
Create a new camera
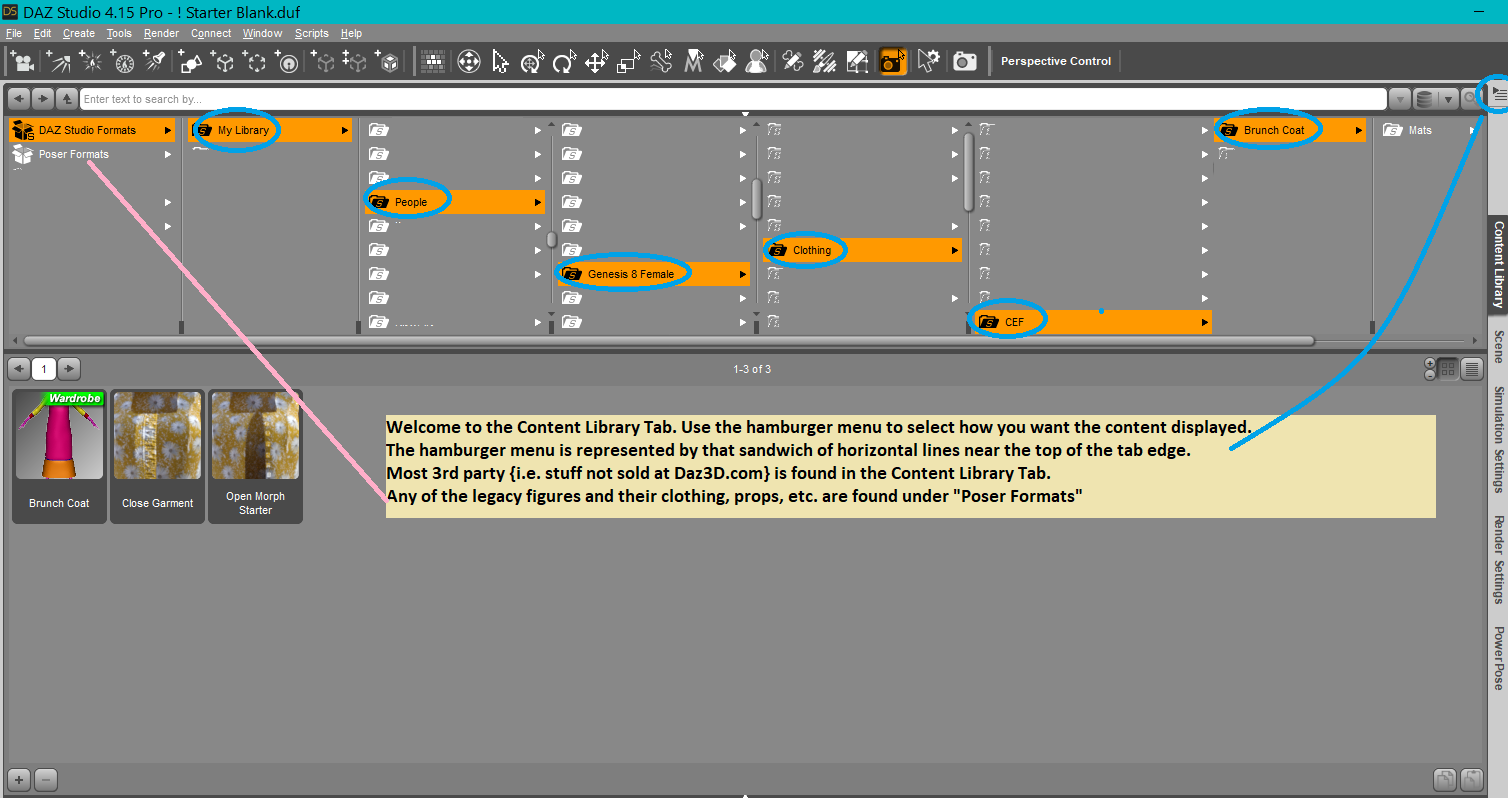click(22, 61)
